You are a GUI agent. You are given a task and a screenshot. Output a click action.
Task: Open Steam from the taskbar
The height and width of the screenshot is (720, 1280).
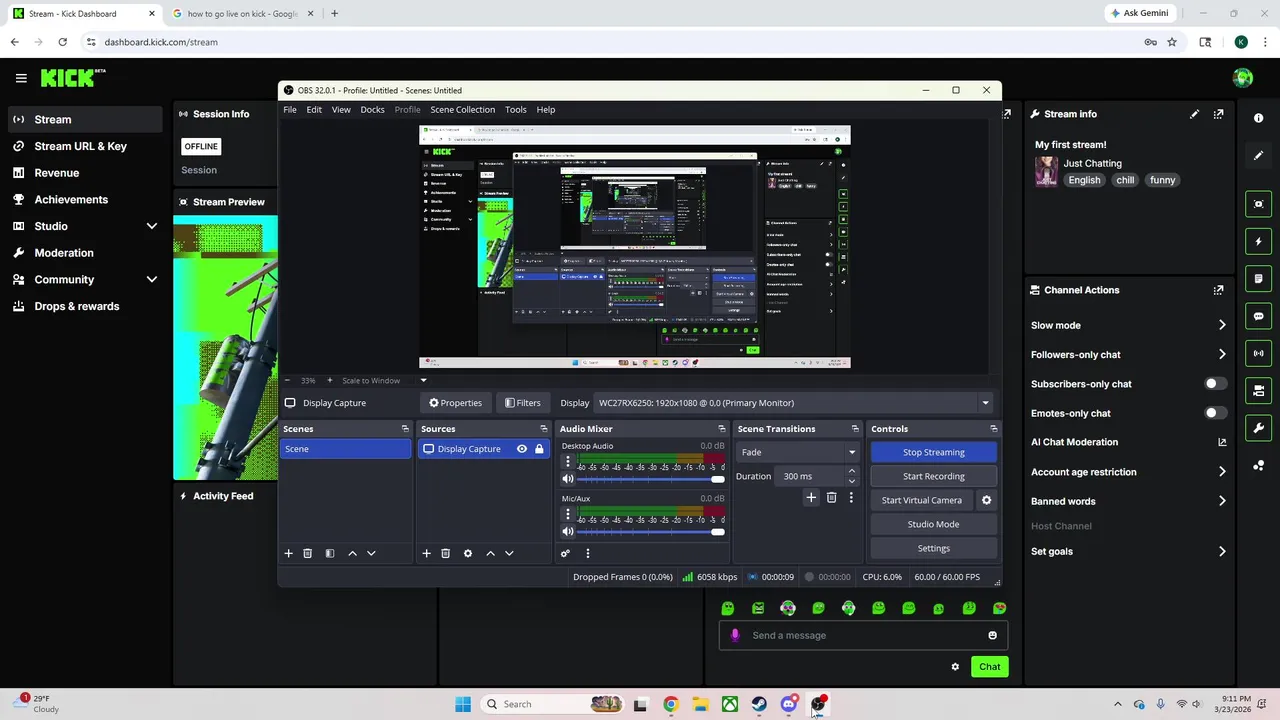click(x=759, y=704)
